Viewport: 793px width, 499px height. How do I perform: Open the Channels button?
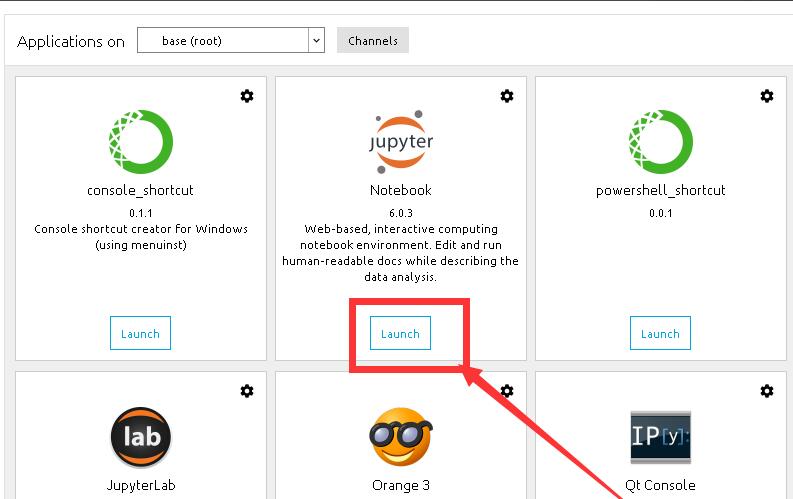[x=373, y=40]
